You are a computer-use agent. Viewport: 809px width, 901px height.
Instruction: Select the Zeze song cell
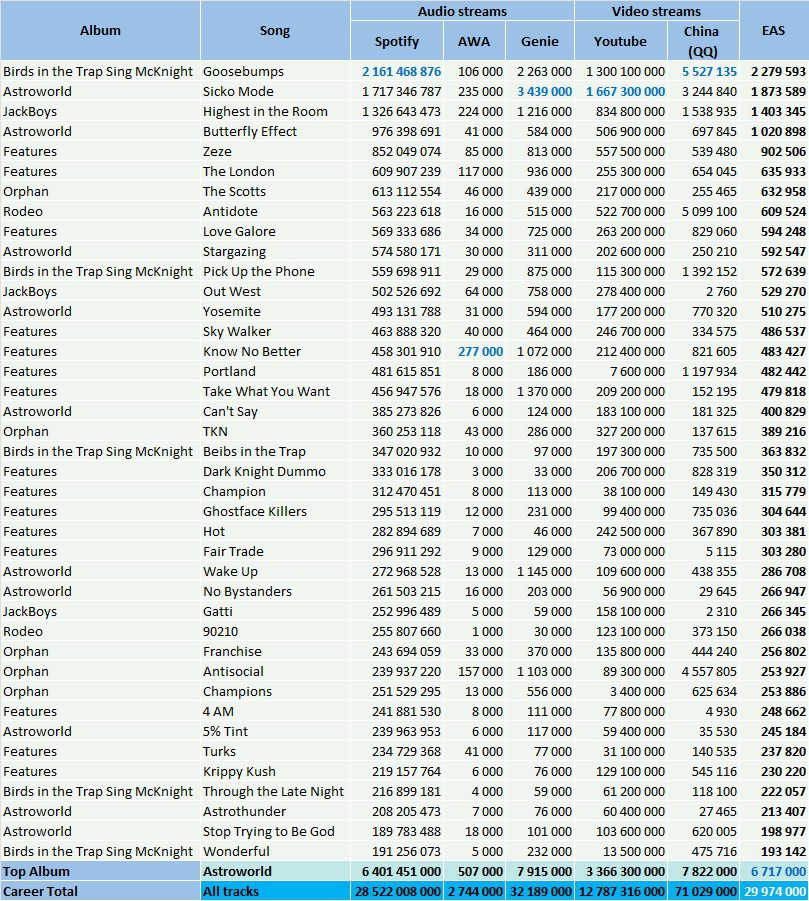(x=275, y=152)
